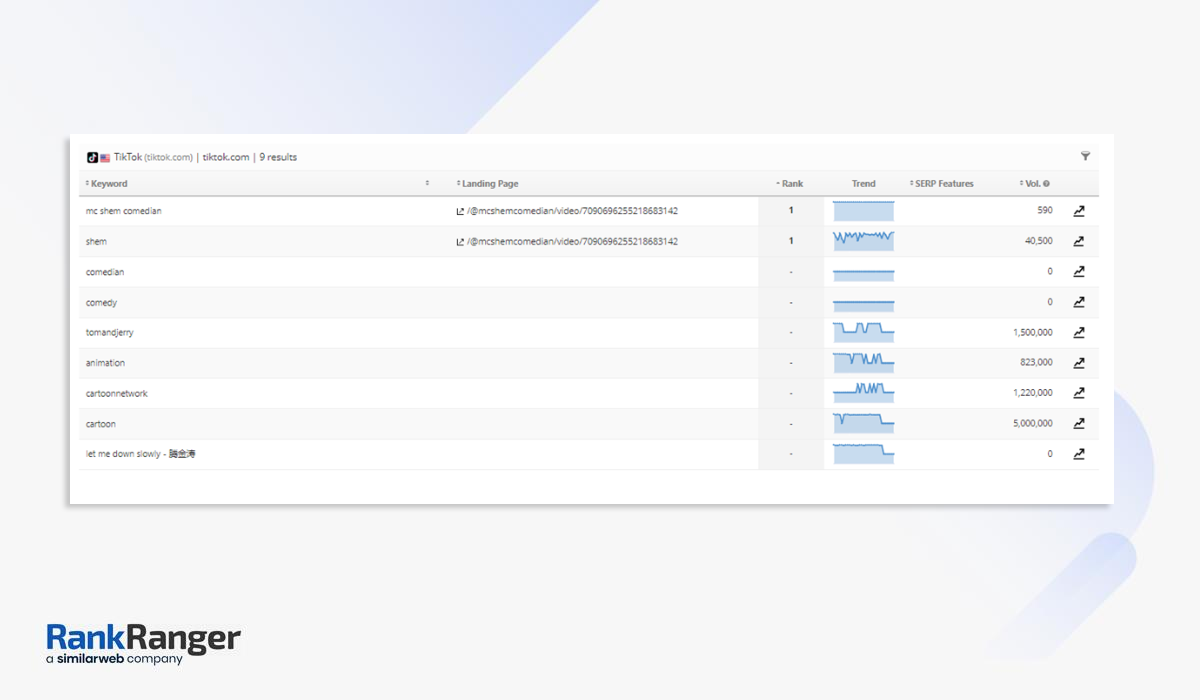Select the keyword 'tomandjerry'
Viewport: 1200px width, 700px height.
point(109,332)
